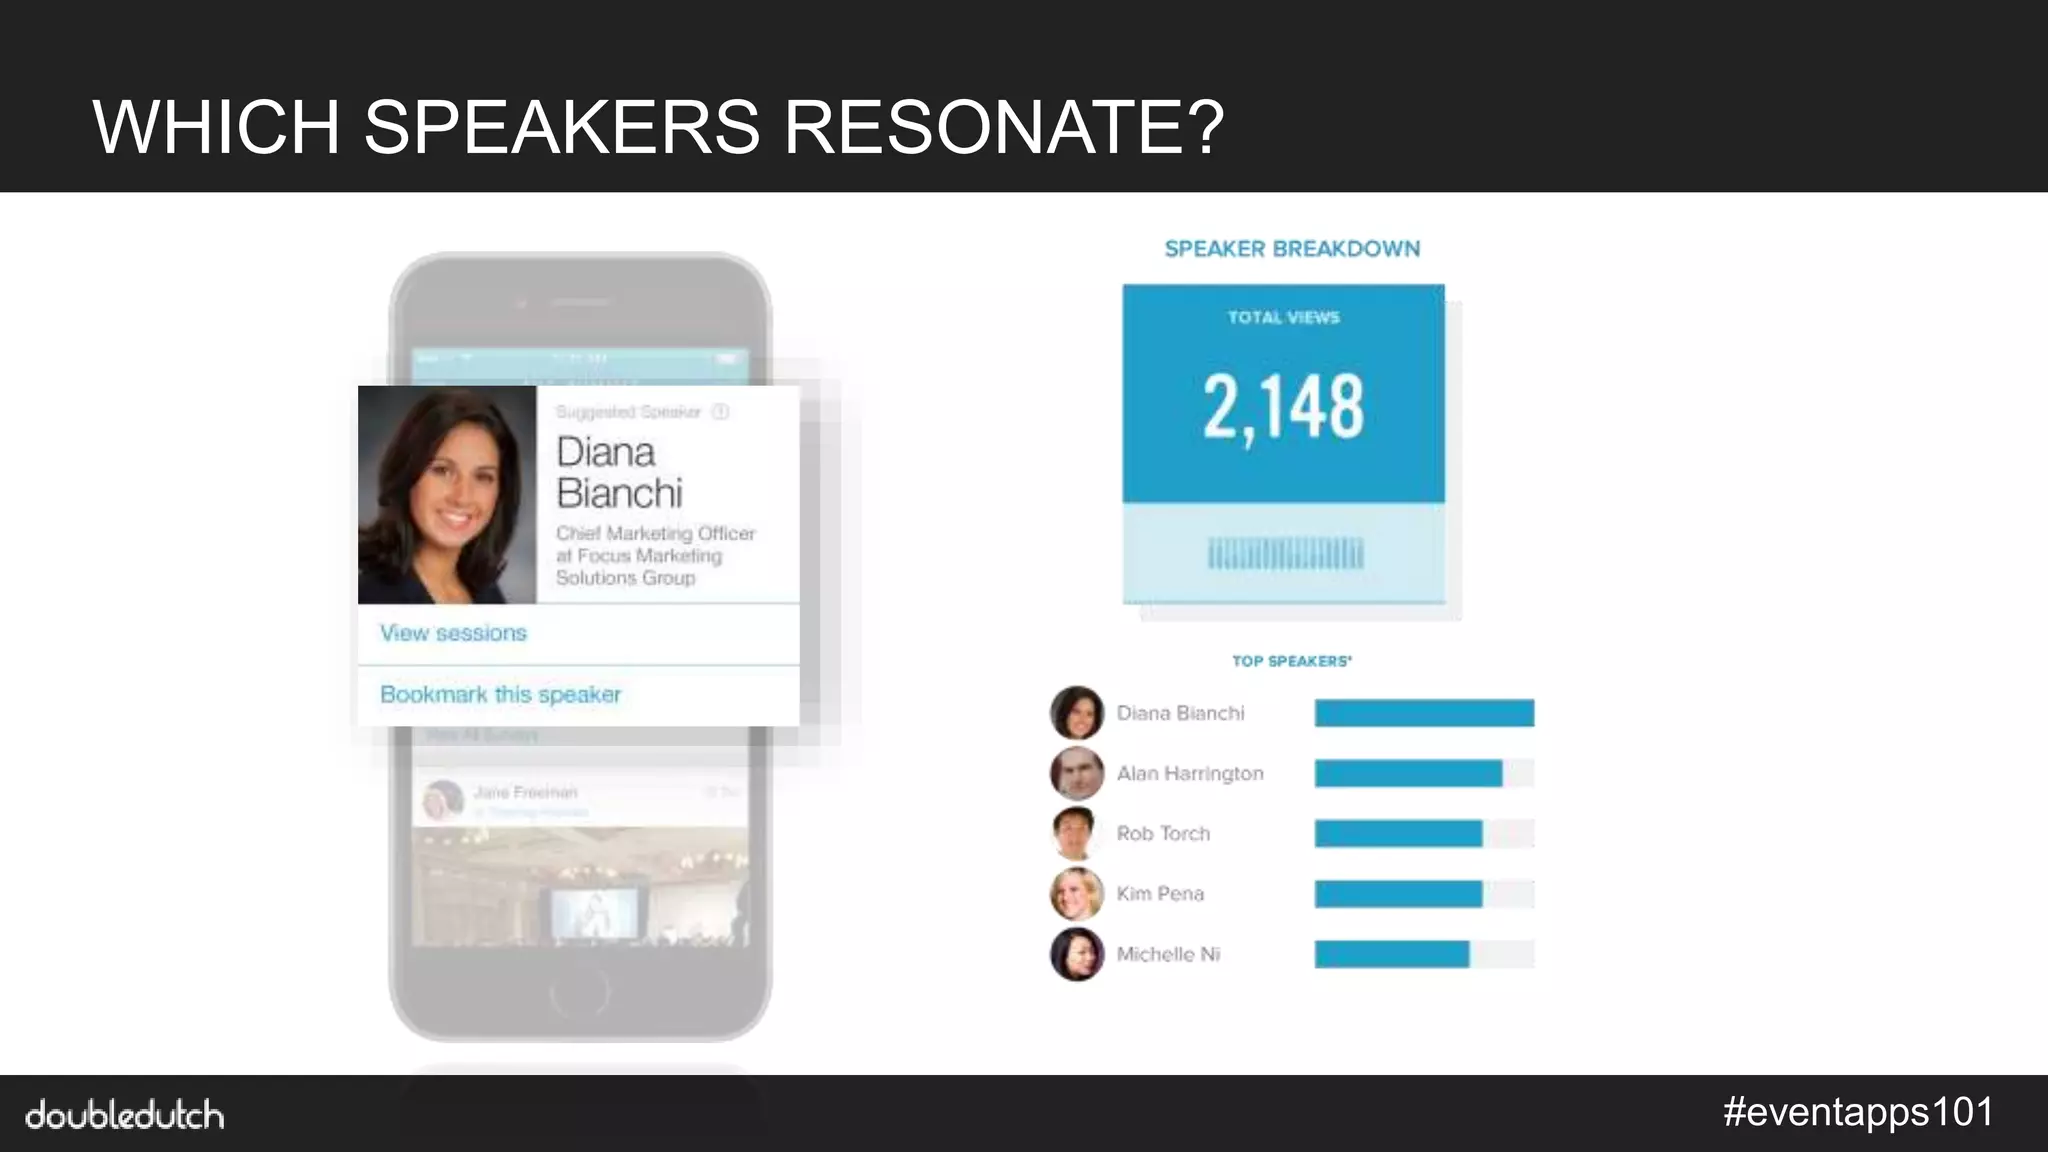
Task: Select the name Alan Harrington
Action: (x=1190, y=773)
